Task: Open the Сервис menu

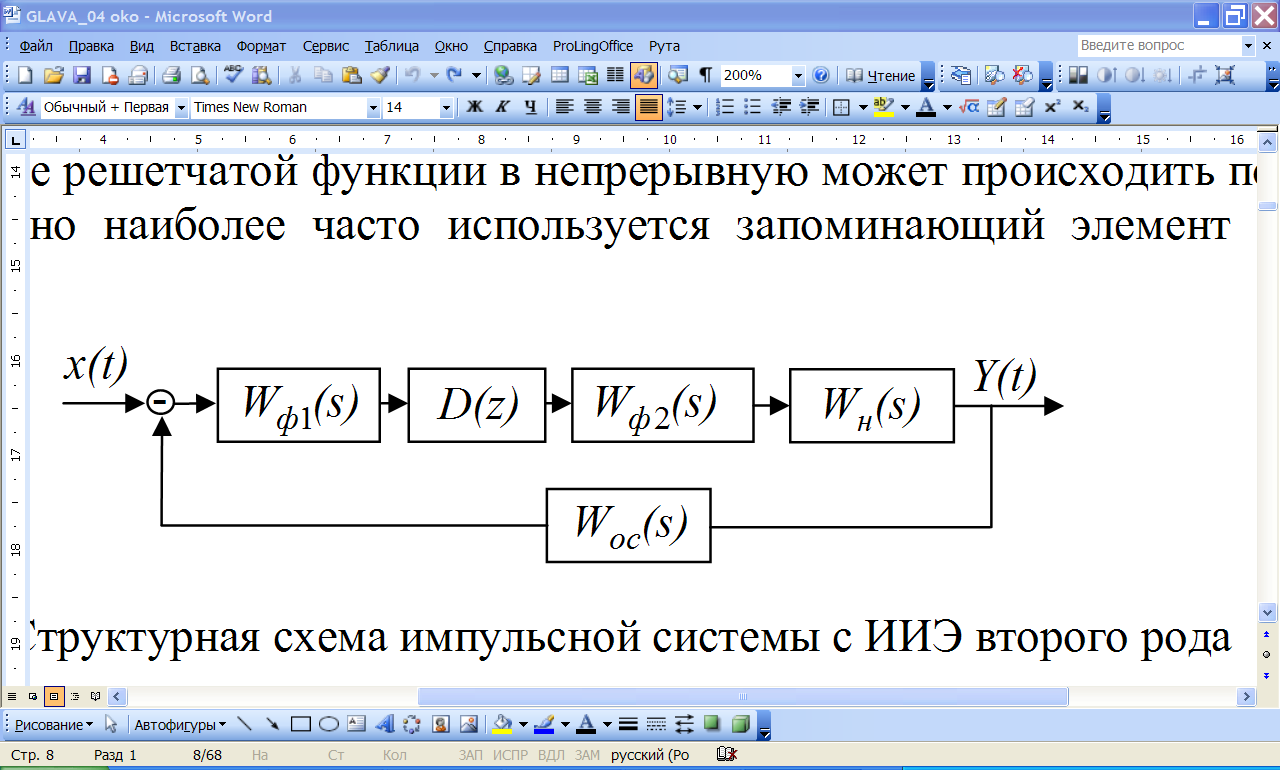Action: click(x=326, y=46)
